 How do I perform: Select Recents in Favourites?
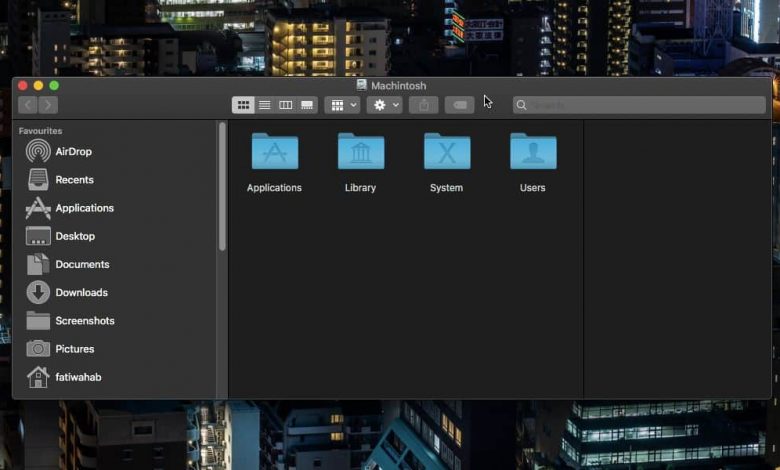tap(60, 180)
